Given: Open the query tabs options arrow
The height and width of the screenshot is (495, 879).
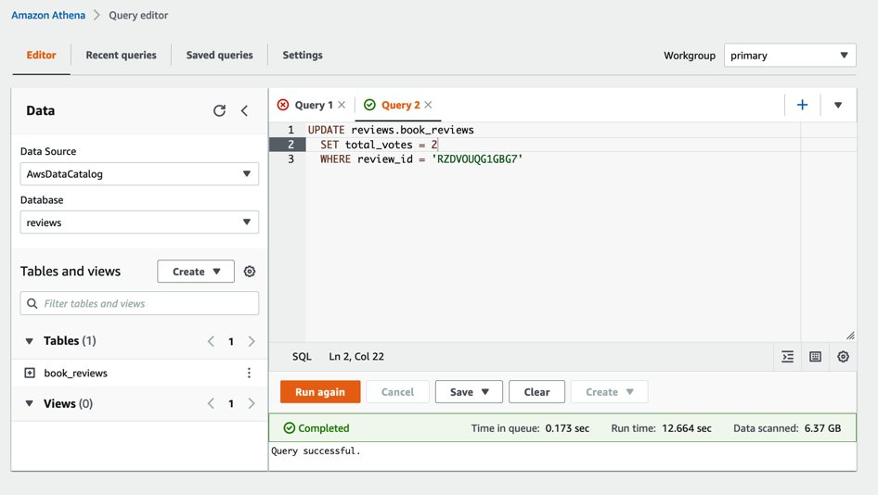Looking at the screenshot, I should [x=838, y=105].
